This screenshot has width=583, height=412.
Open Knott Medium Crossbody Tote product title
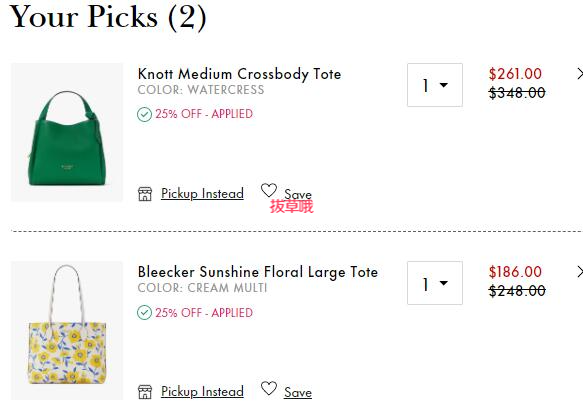coord(239,74)
